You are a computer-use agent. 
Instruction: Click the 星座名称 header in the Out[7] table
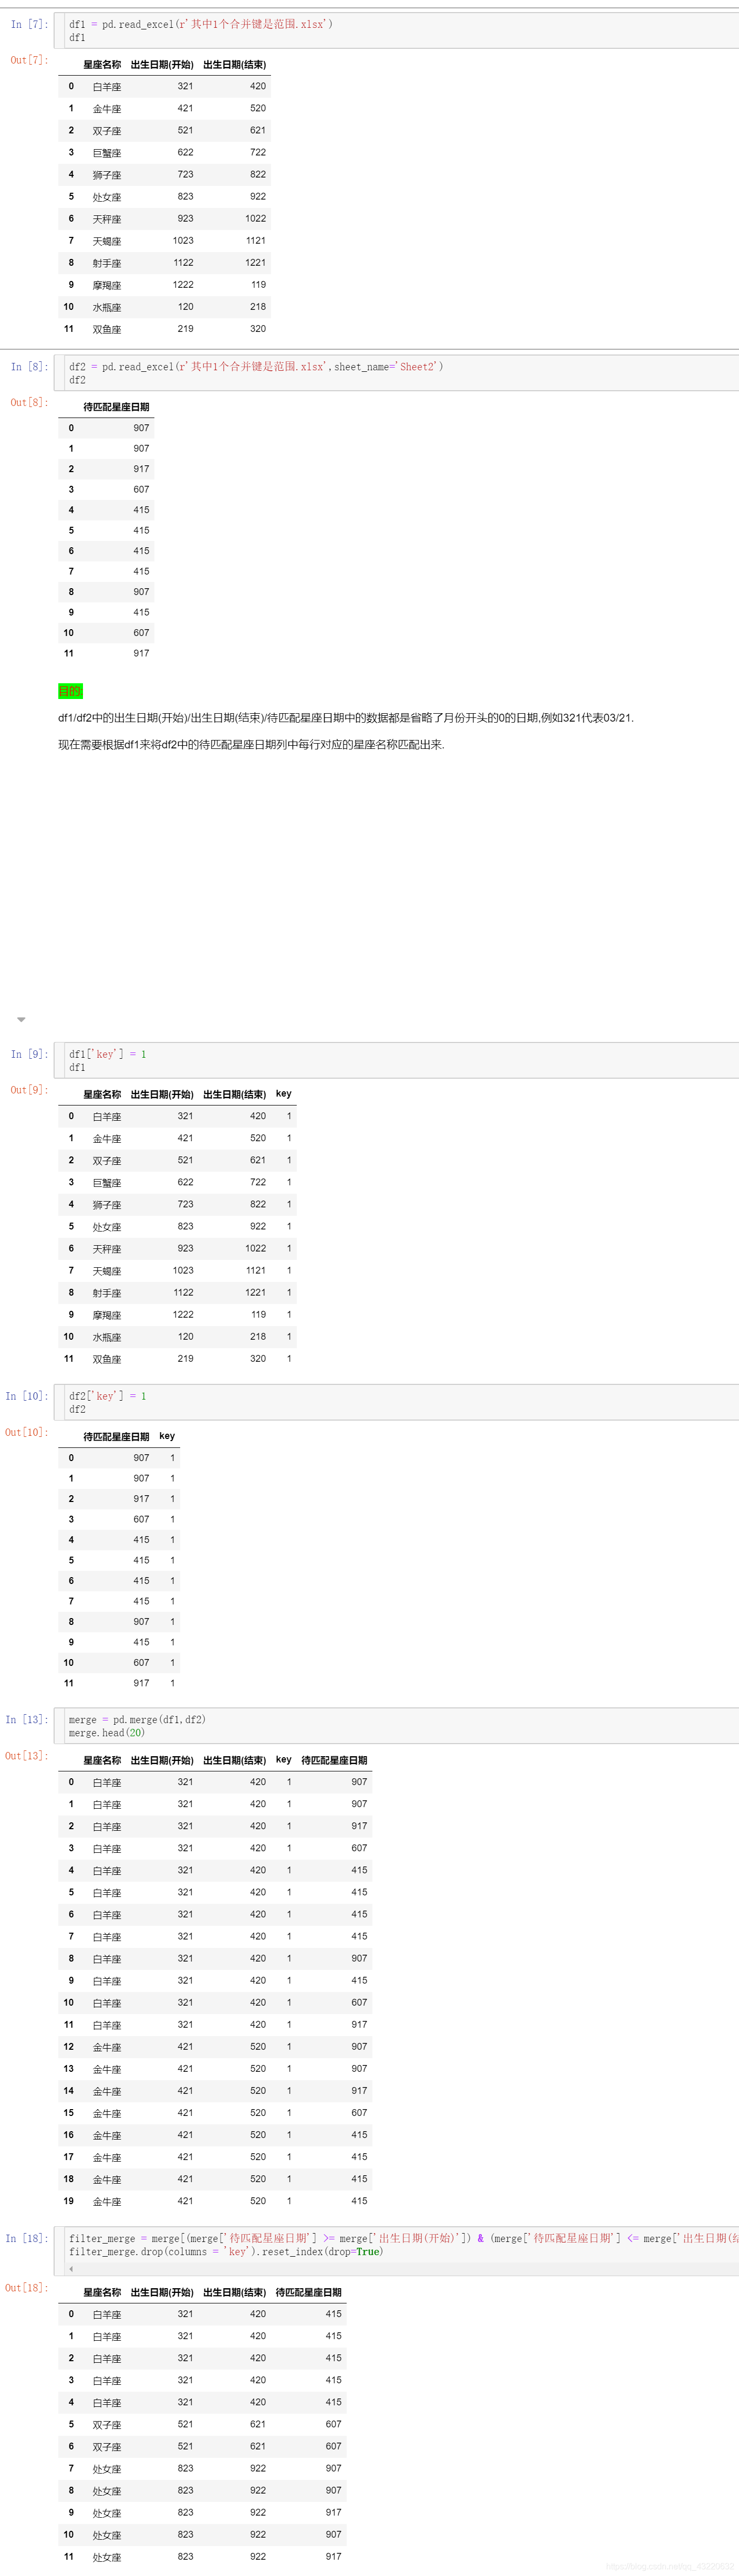(102, 65)
